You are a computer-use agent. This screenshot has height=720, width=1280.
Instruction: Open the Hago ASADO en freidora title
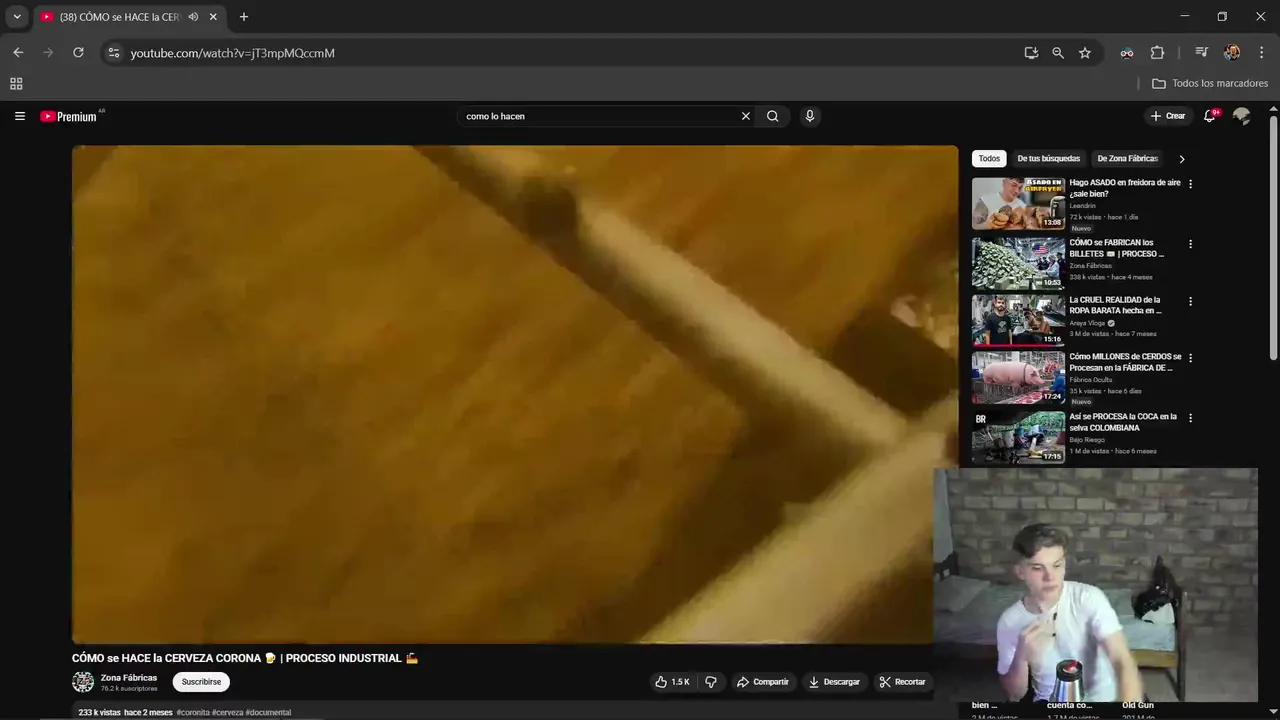tap(1125, 188)
